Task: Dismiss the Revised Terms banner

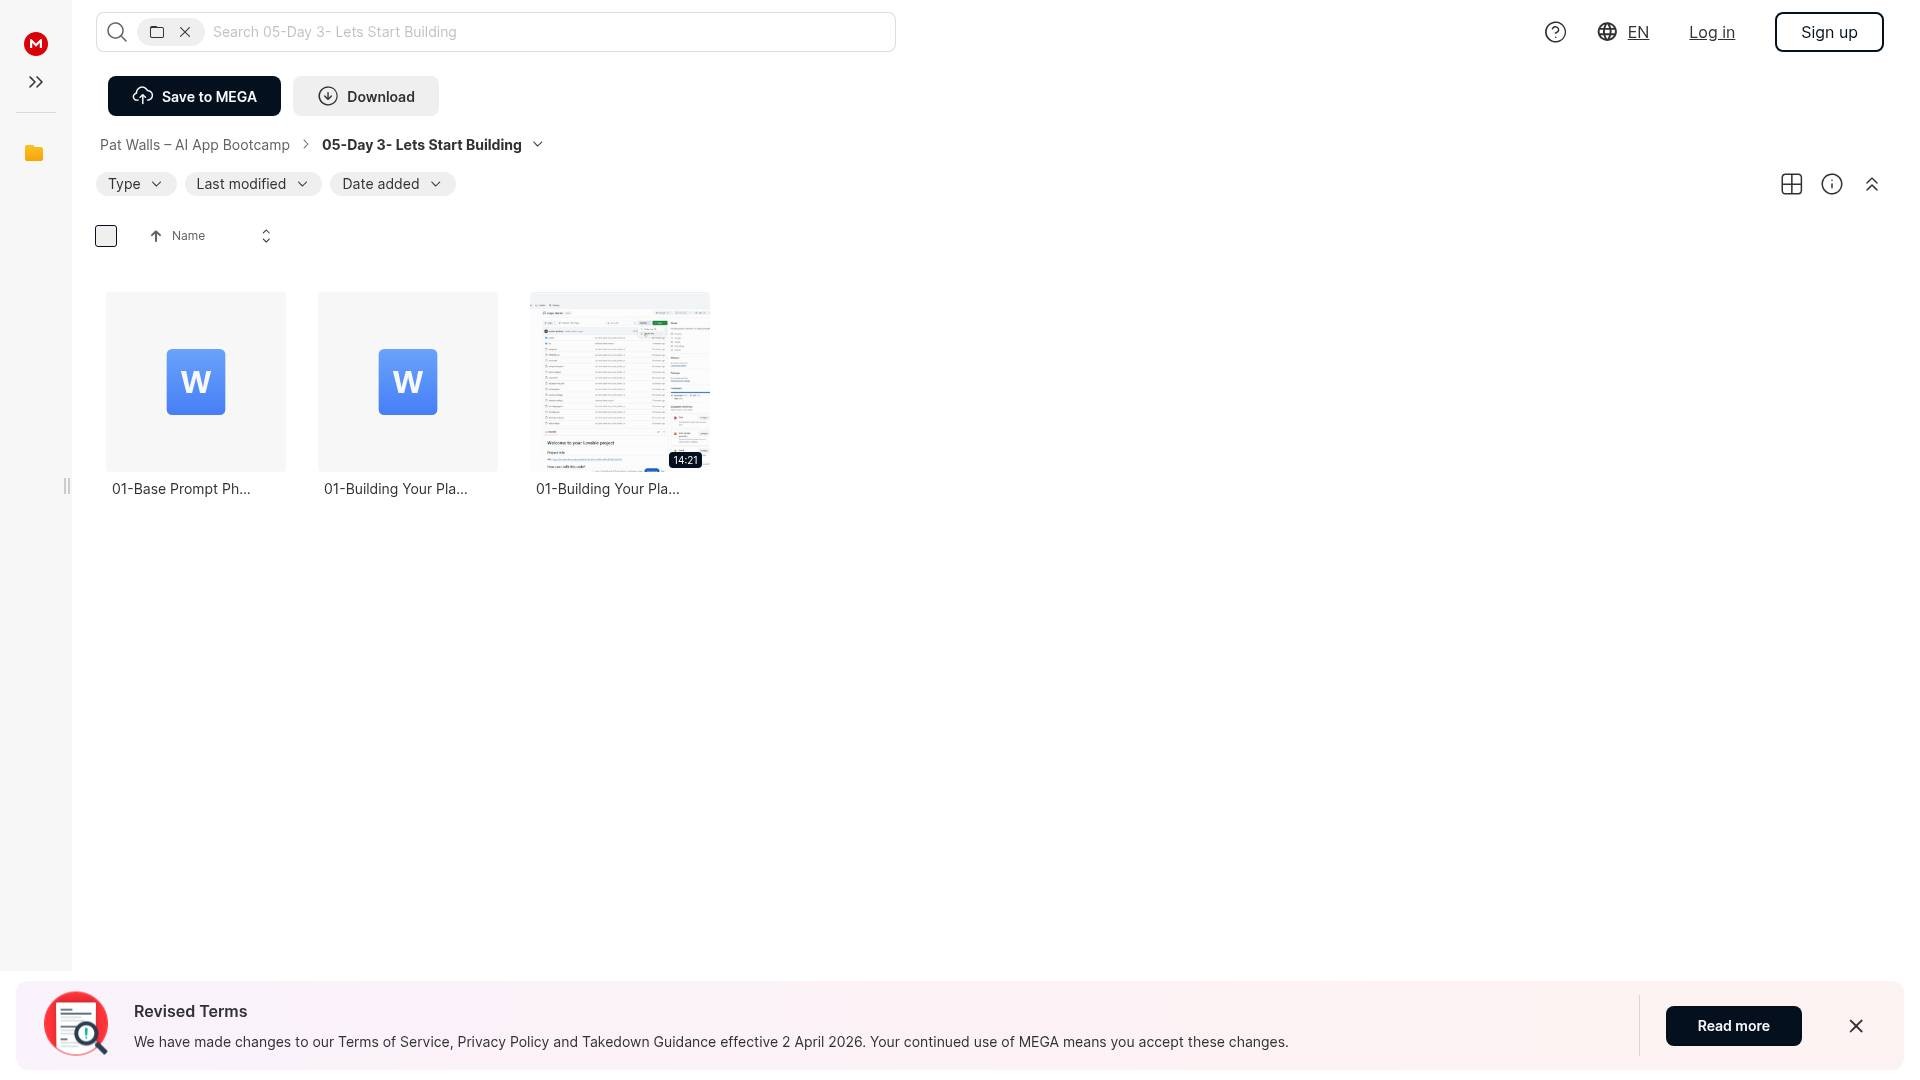Action: tap(1855, 1026)
